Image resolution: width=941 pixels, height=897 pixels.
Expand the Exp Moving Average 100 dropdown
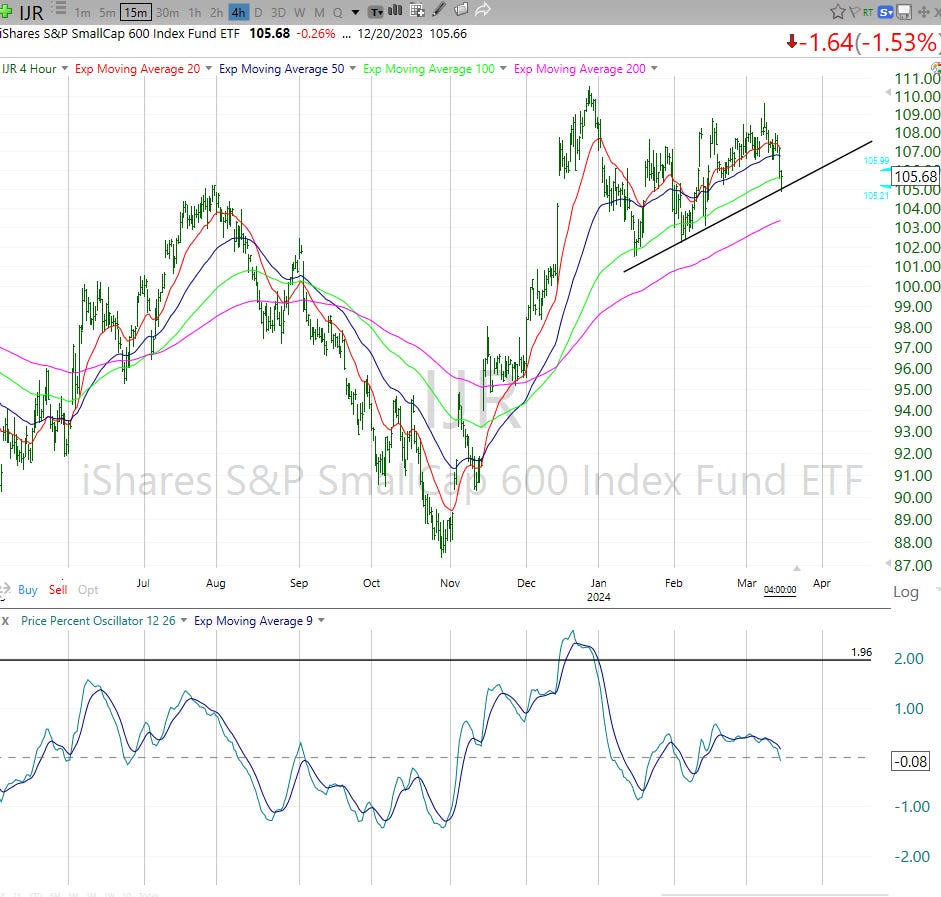pyautogui.click(x=503, y=68)
